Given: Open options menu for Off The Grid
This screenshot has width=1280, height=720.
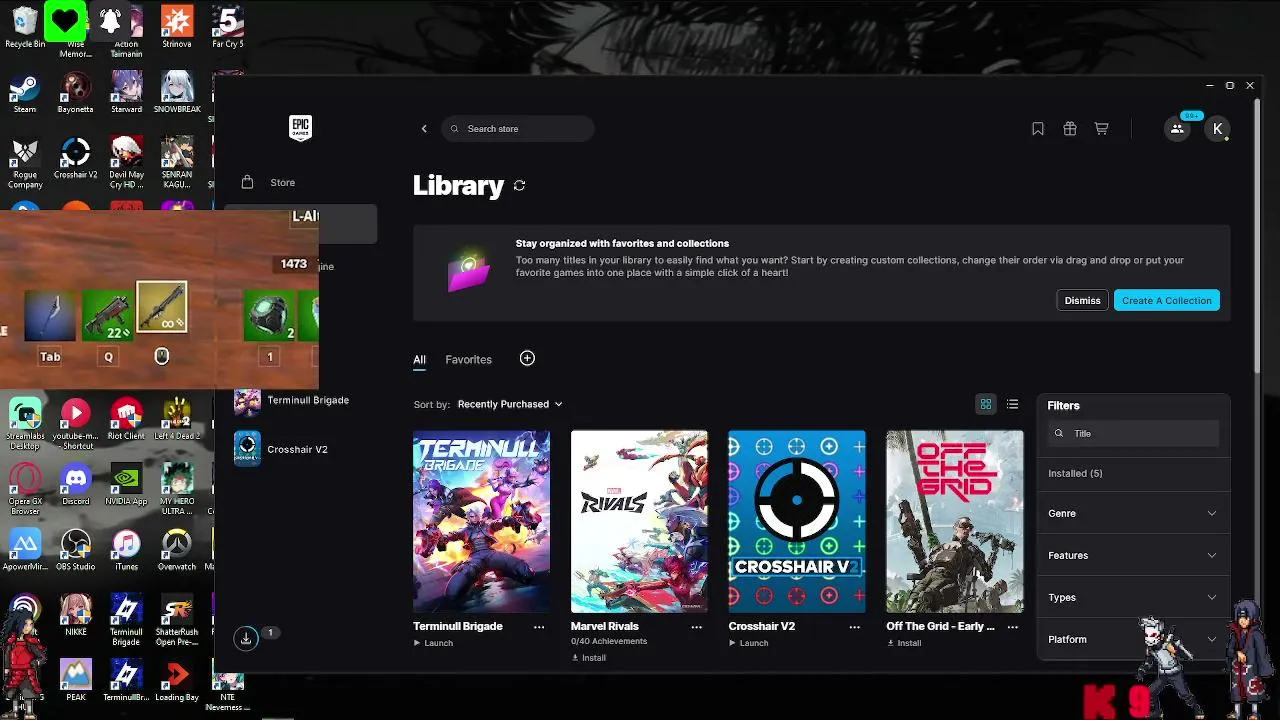Looking at the screenshot, I should pyautogui.click(x=1013, y=627).
